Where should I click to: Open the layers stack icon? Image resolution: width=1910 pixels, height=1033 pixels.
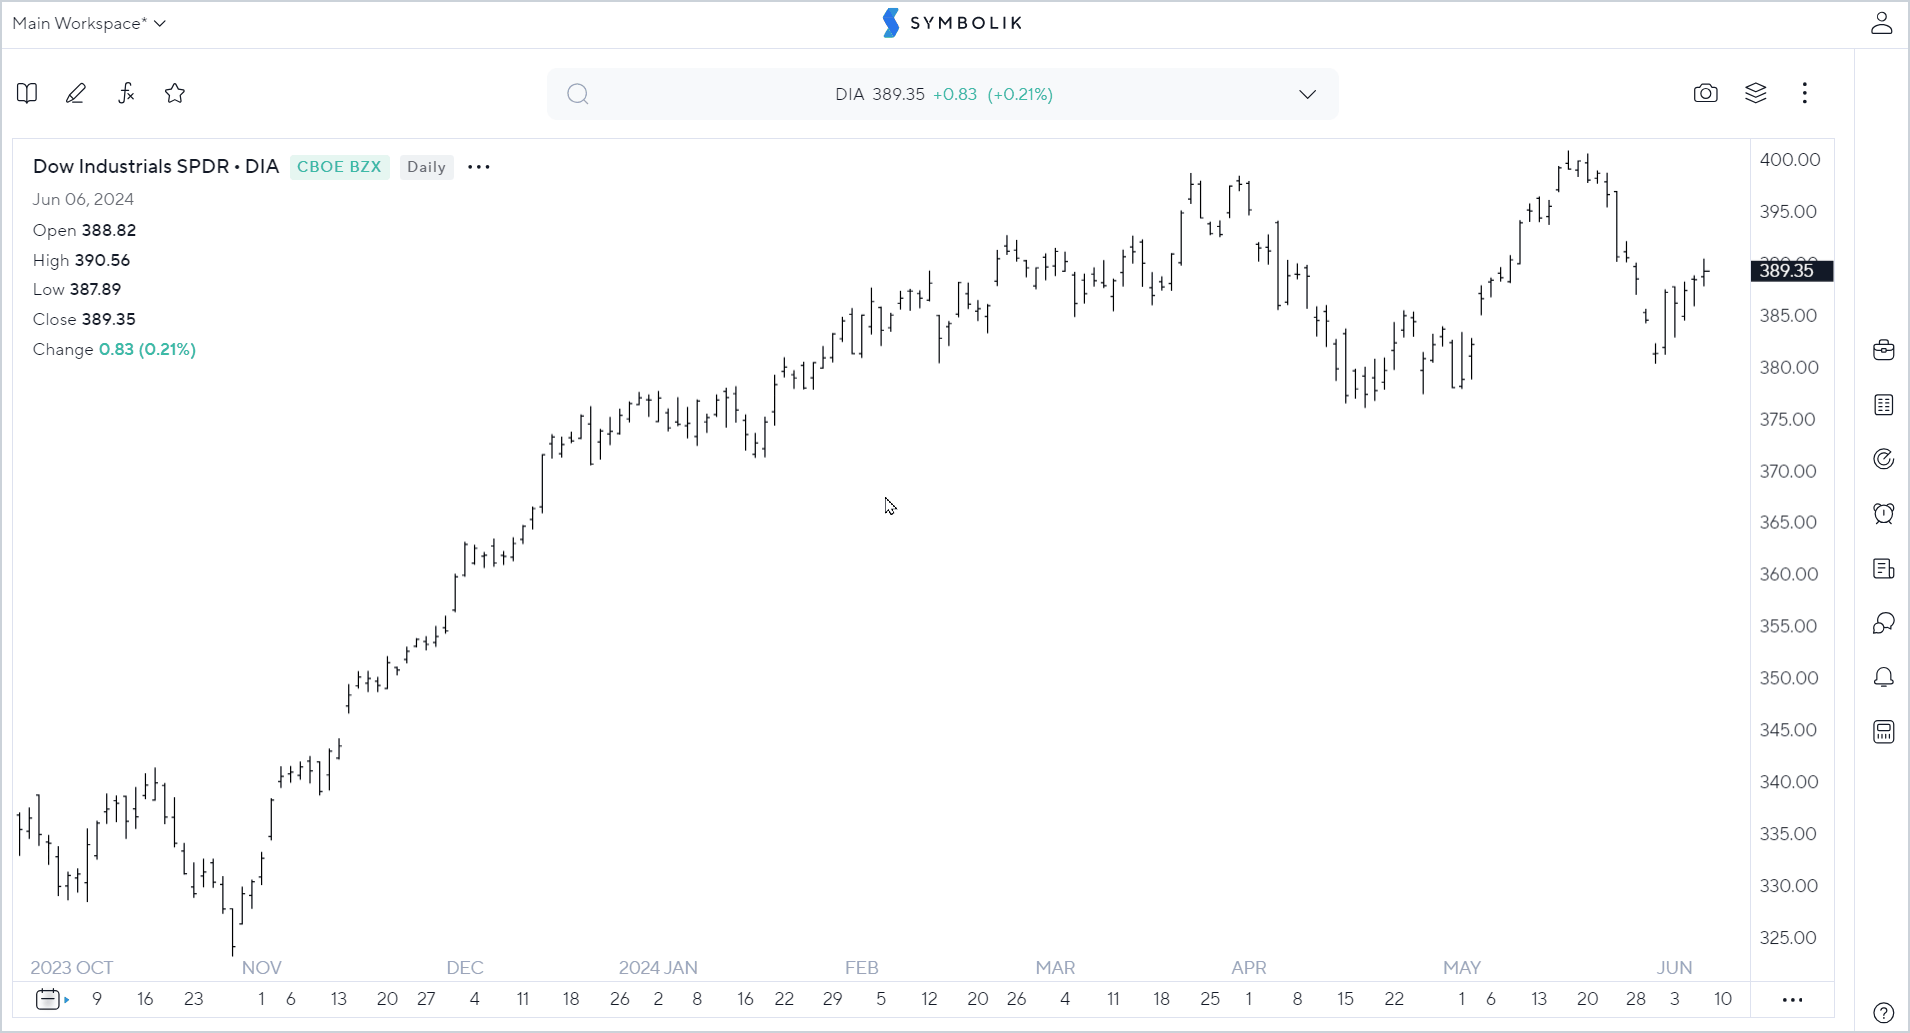(1756, 93)
